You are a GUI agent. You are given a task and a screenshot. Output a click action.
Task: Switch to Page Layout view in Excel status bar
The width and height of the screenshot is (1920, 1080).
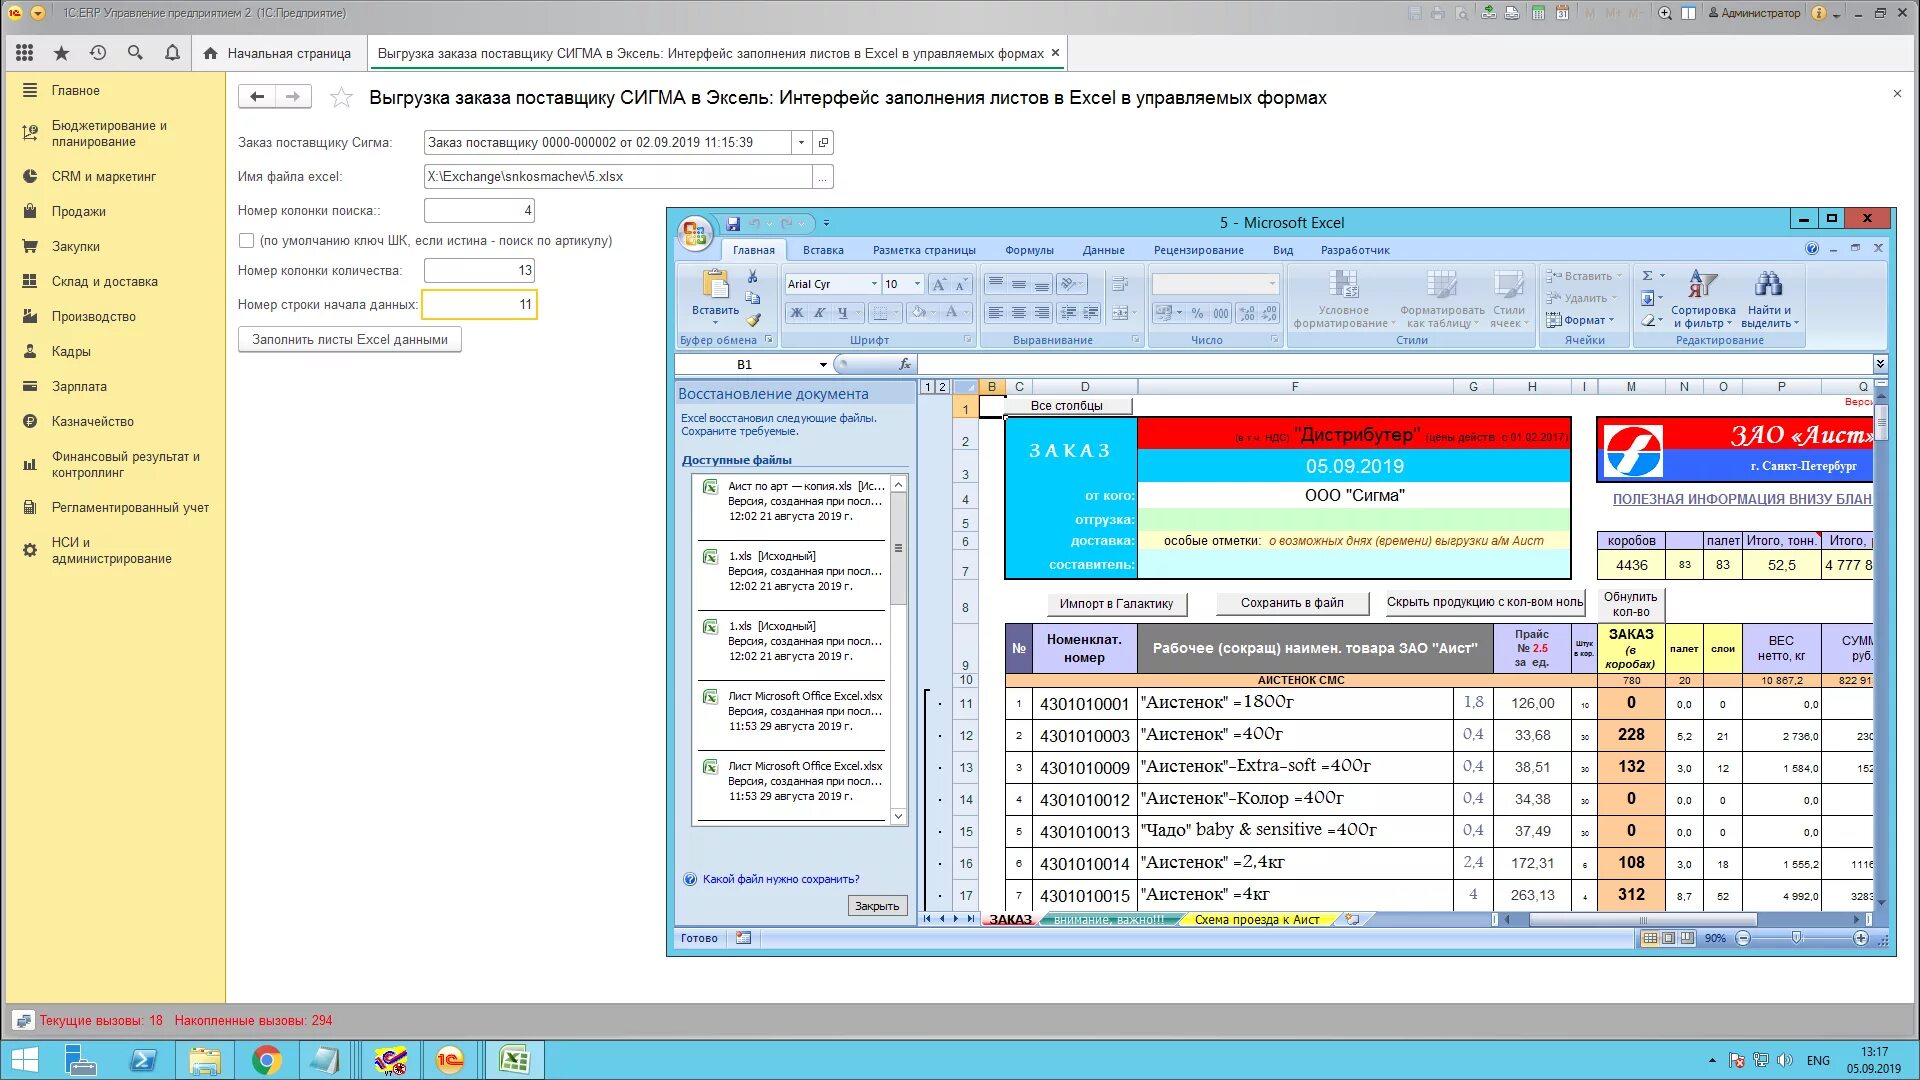pyautogui.click(x=1669, y=938)
